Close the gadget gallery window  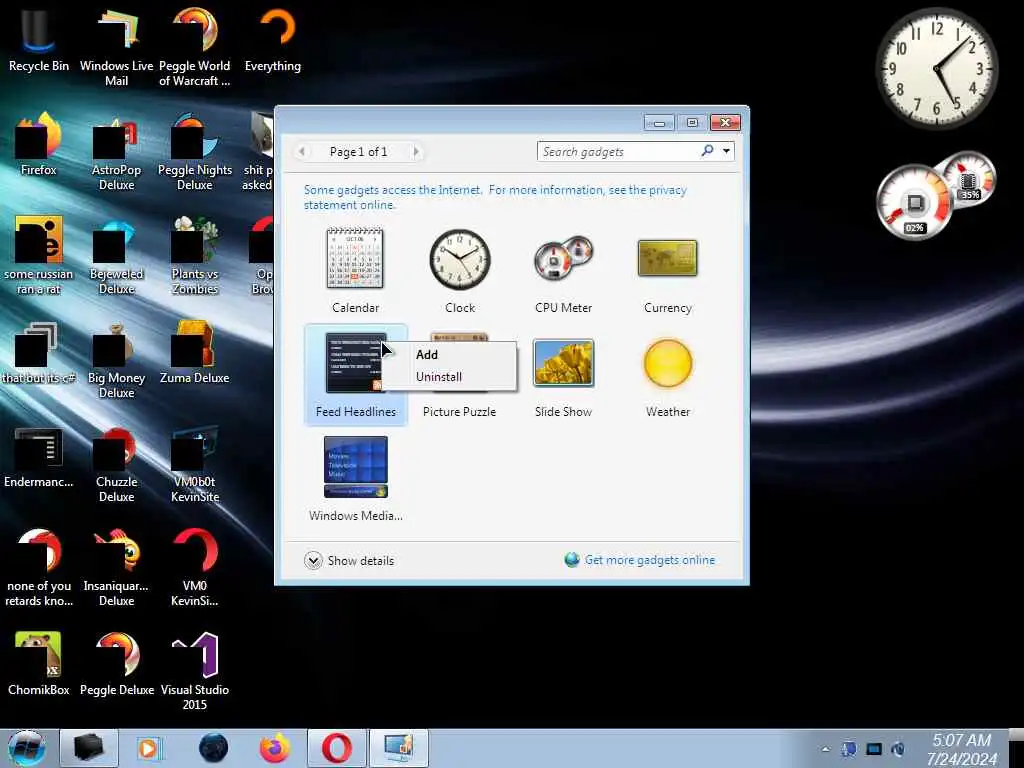pyautogui.click(x=725, y=123)
